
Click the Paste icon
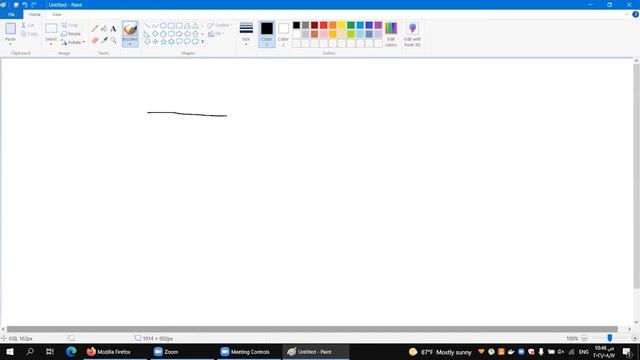click(11, 29)
